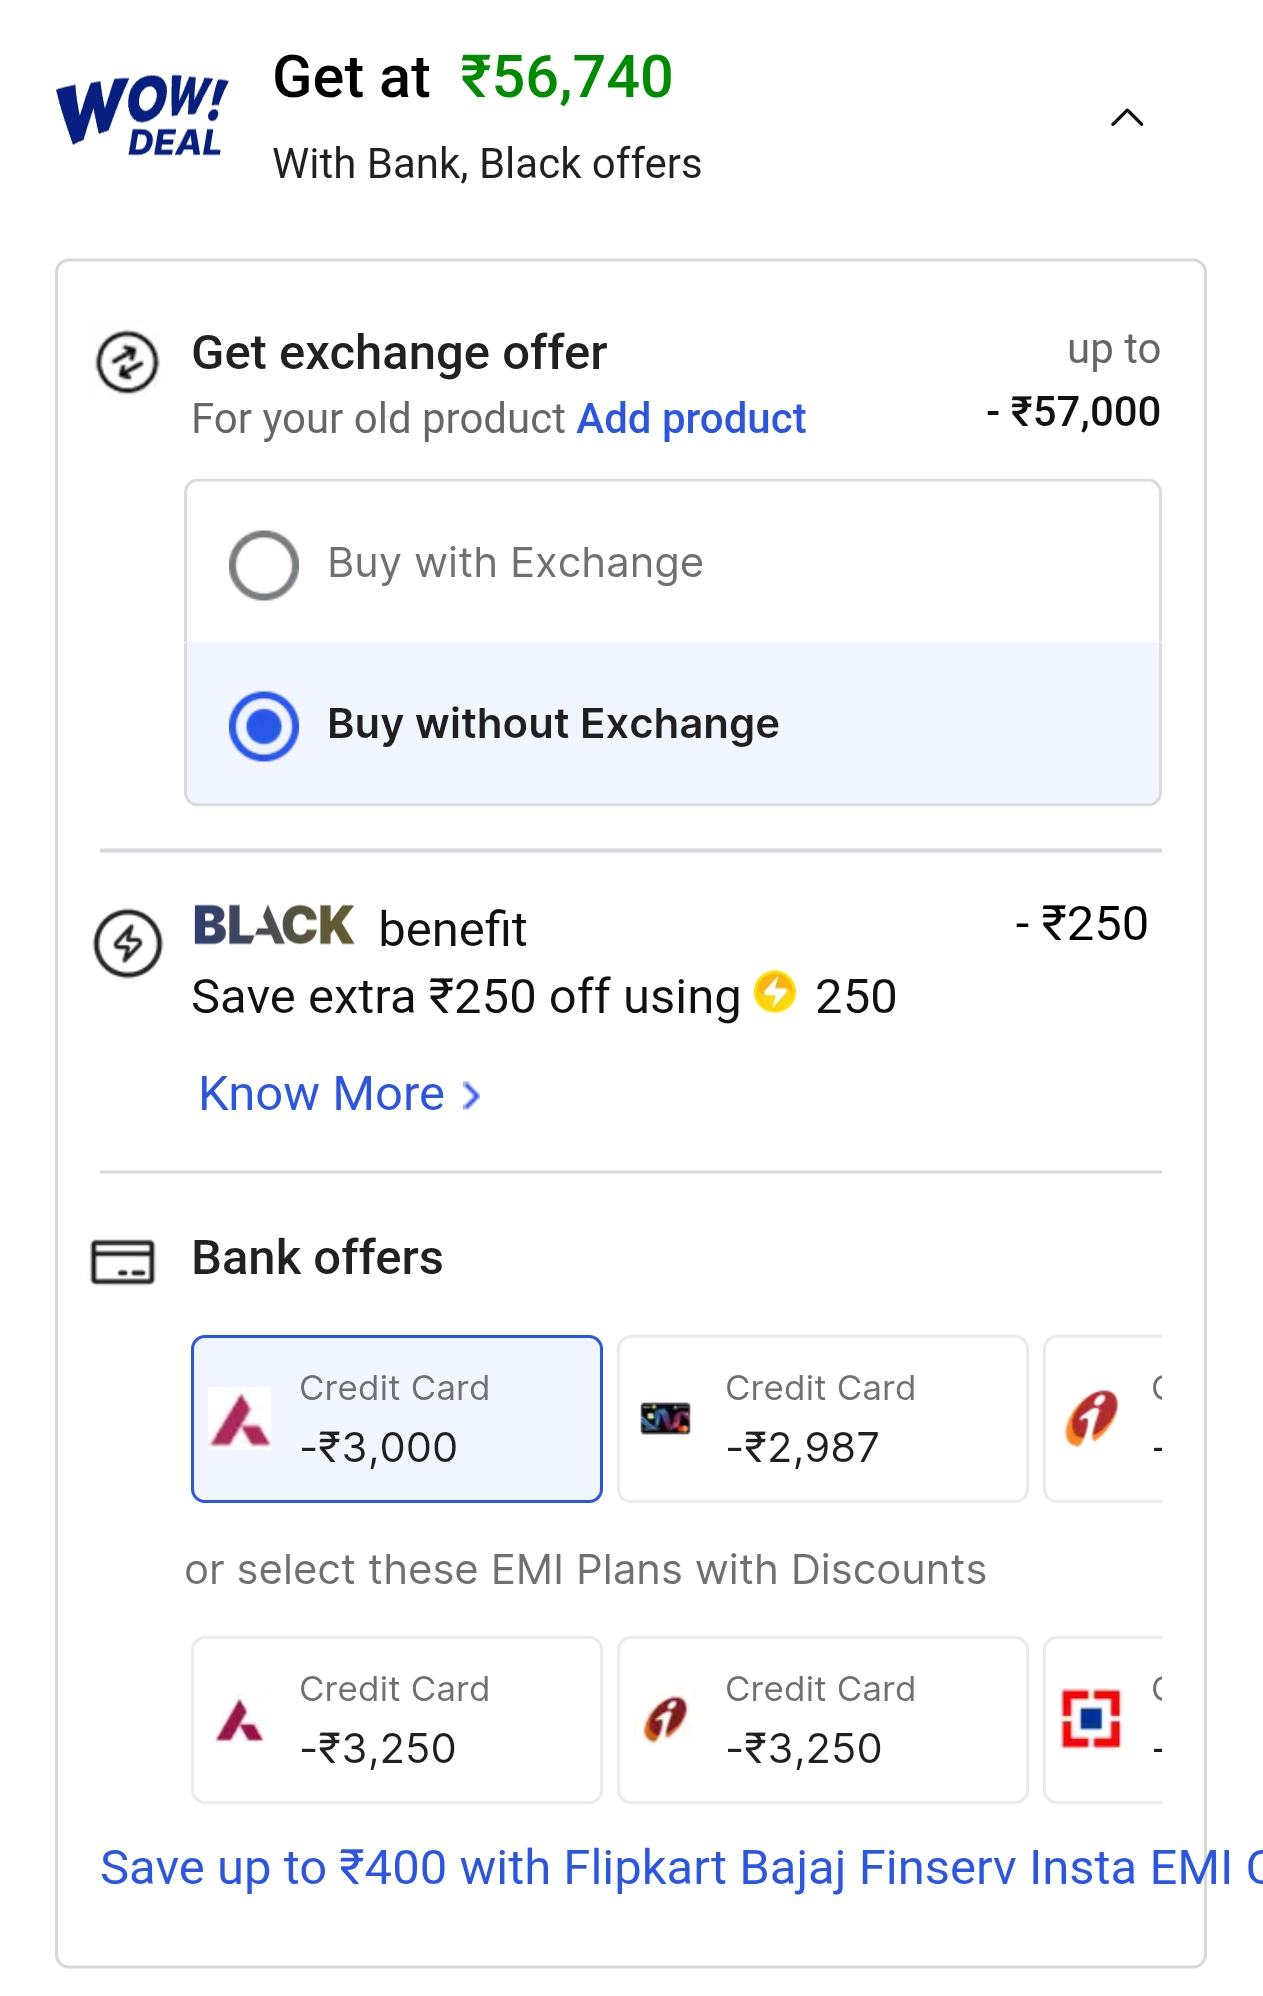Pick the second -₹3,250 EMI plan card
This screenshot has width=1263, height=1996.
click(822, 1720)
